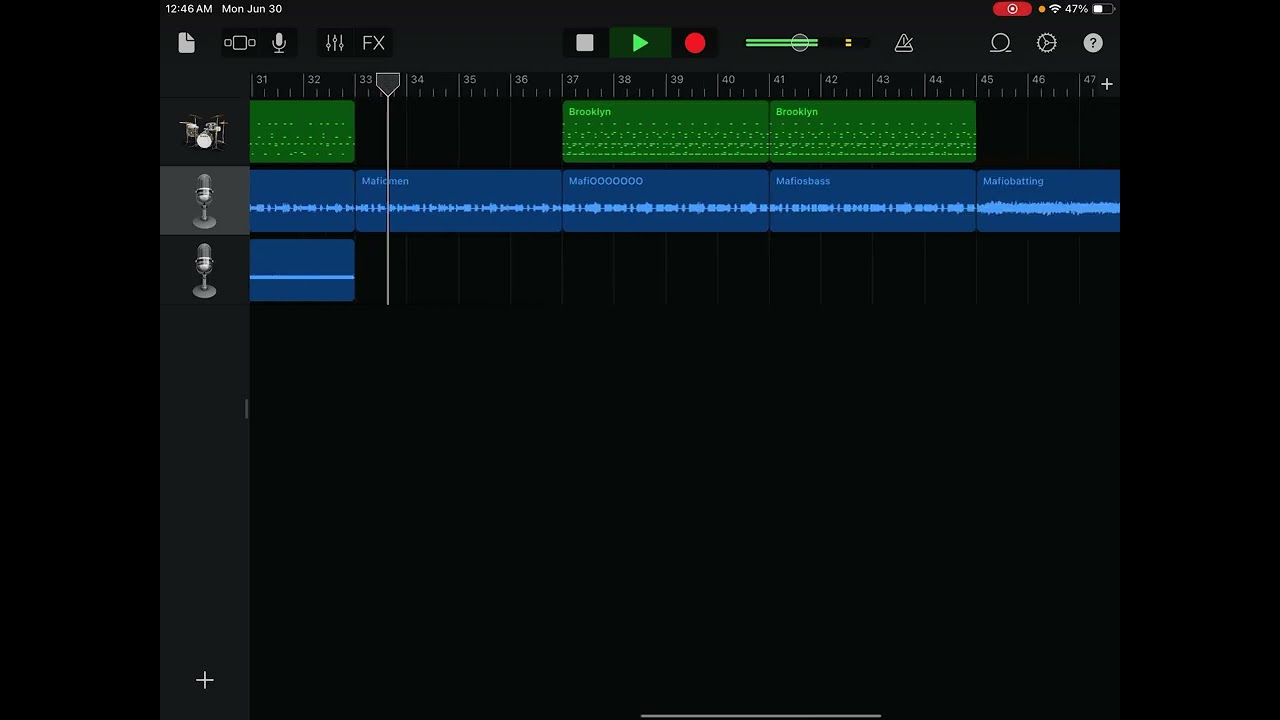Open the FX effects panel
Image resolution: width=1280 pixels, height=720 pixels.
373,43
